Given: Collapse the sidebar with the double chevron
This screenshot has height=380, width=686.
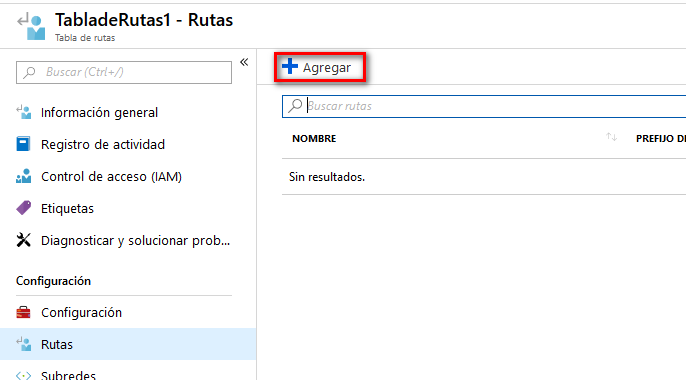Looking at the screenshot, I should point(244,62).
